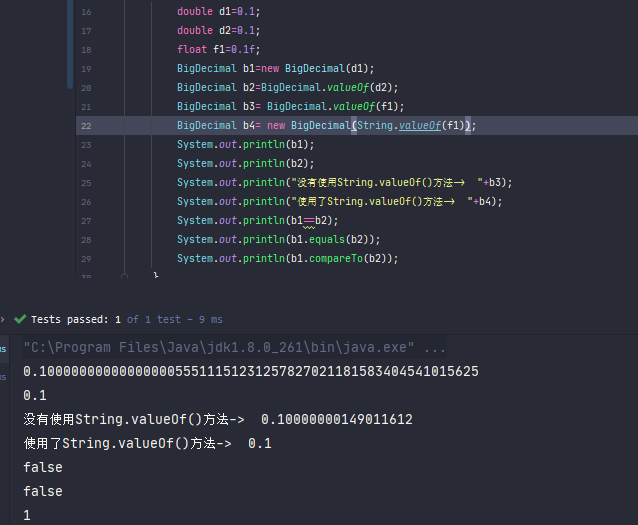Place cursor in "float f1=0.1f;" code line
This screenshot has height=525, width=638.
[218, 50]
